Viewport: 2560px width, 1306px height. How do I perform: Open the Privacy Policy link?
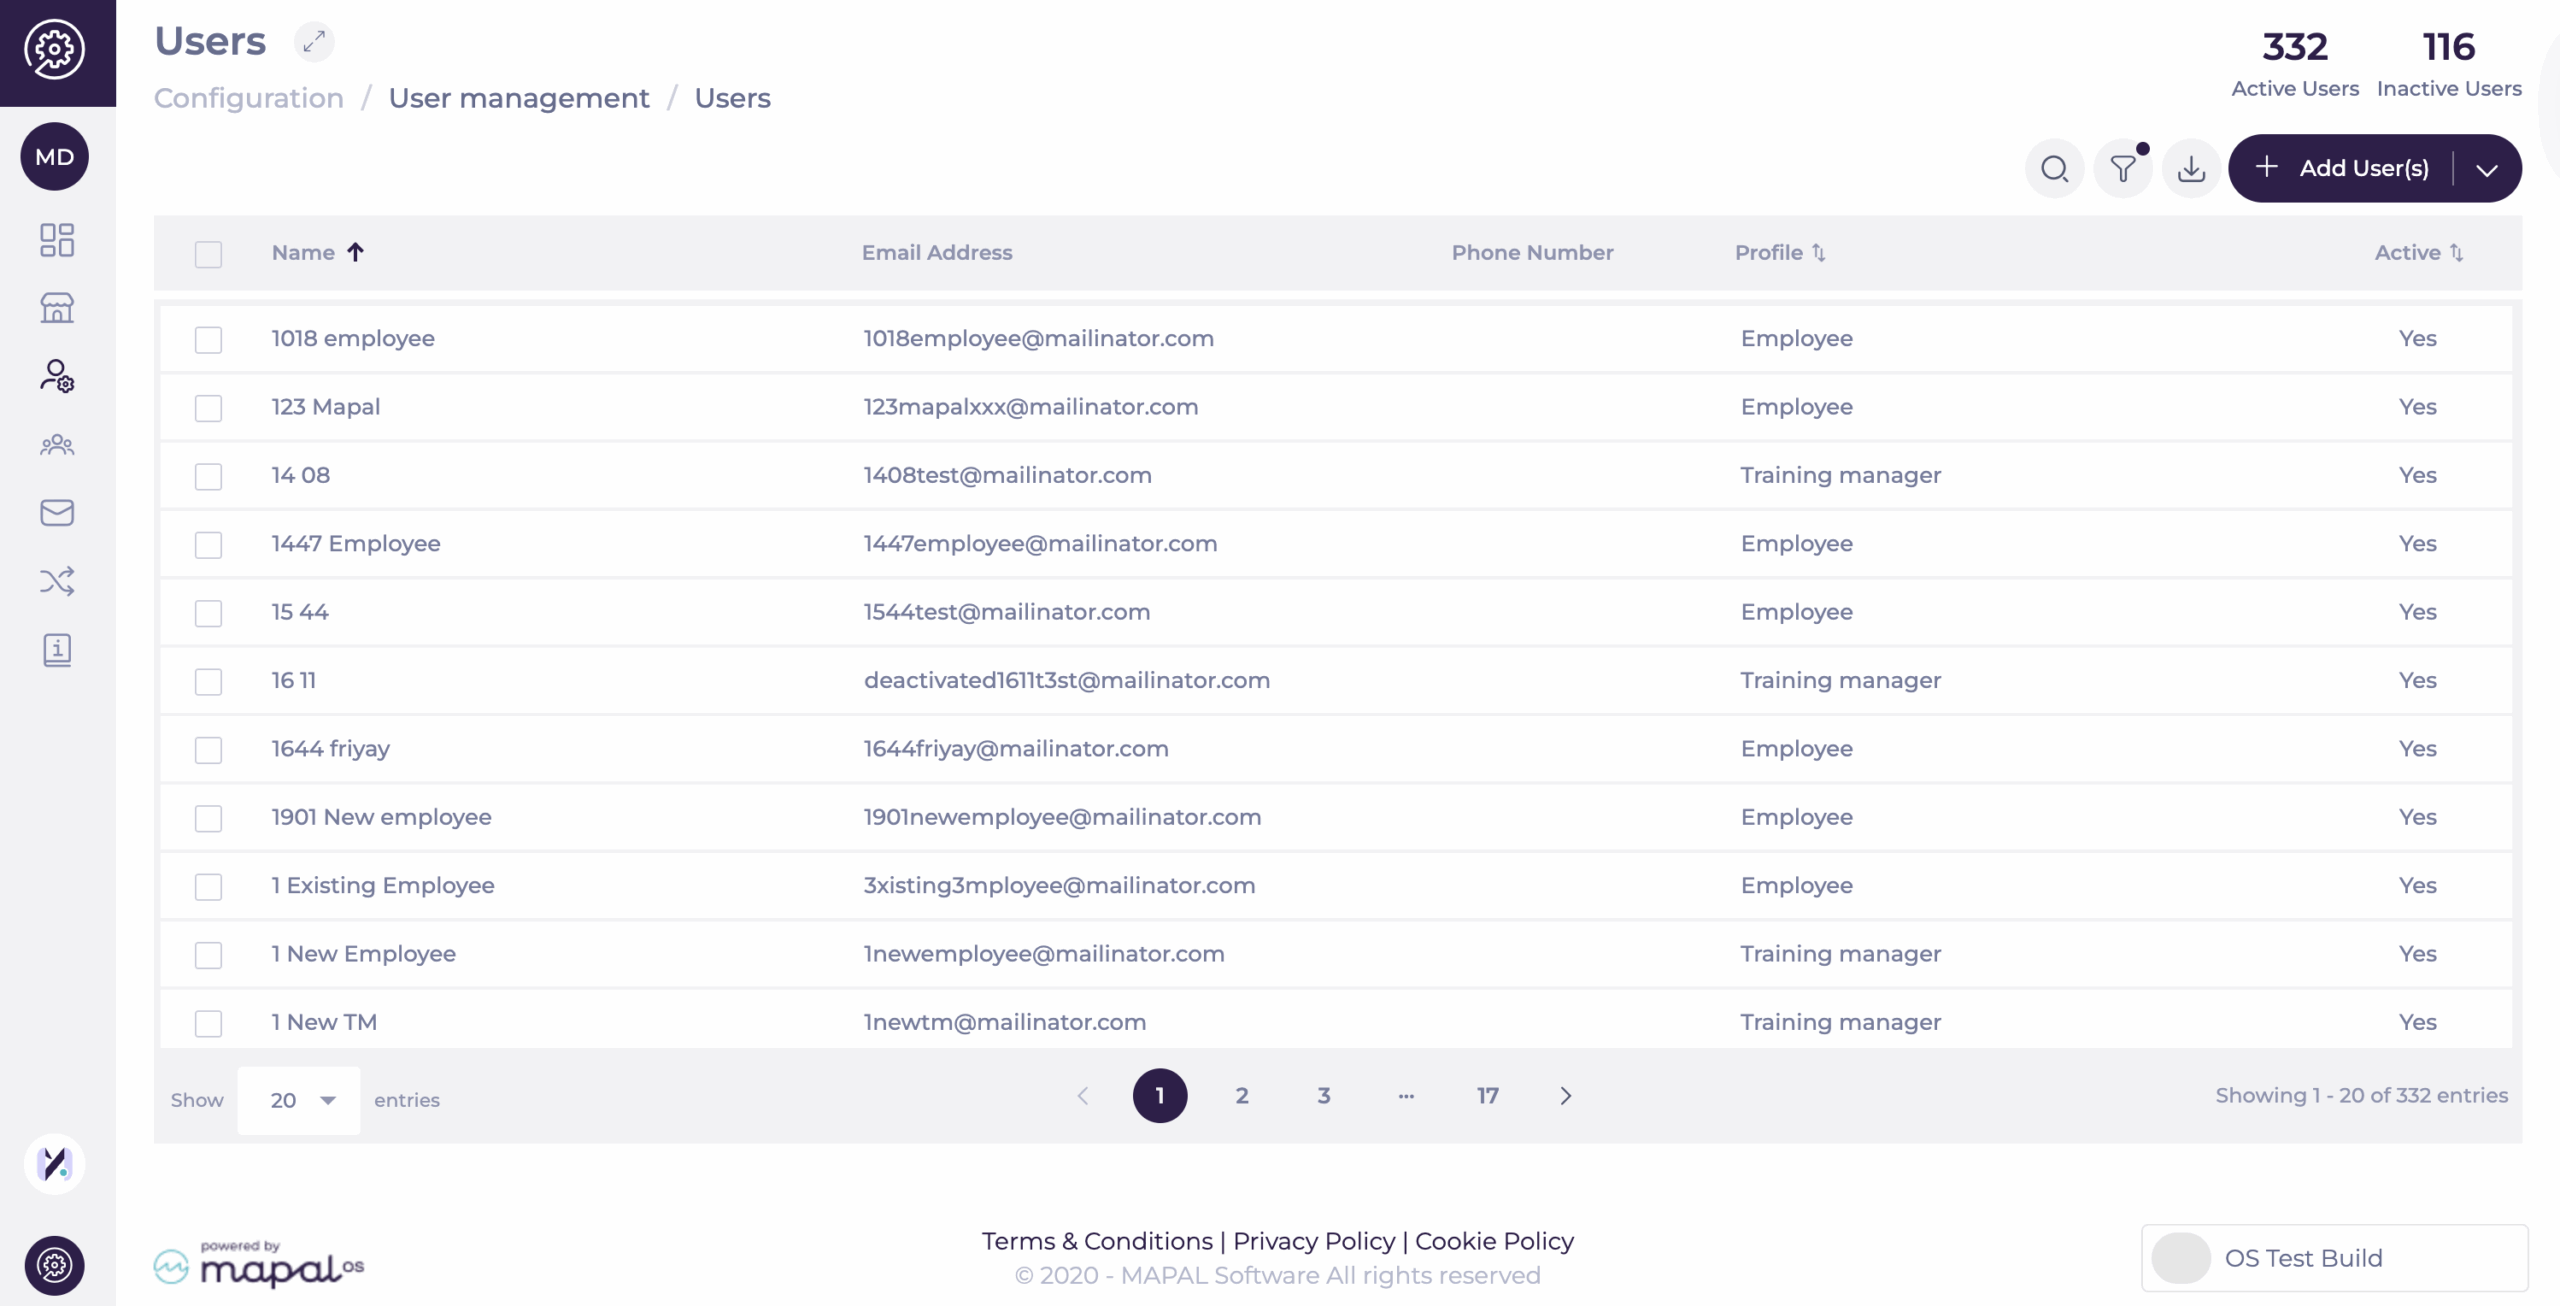click(1313, 1241)
